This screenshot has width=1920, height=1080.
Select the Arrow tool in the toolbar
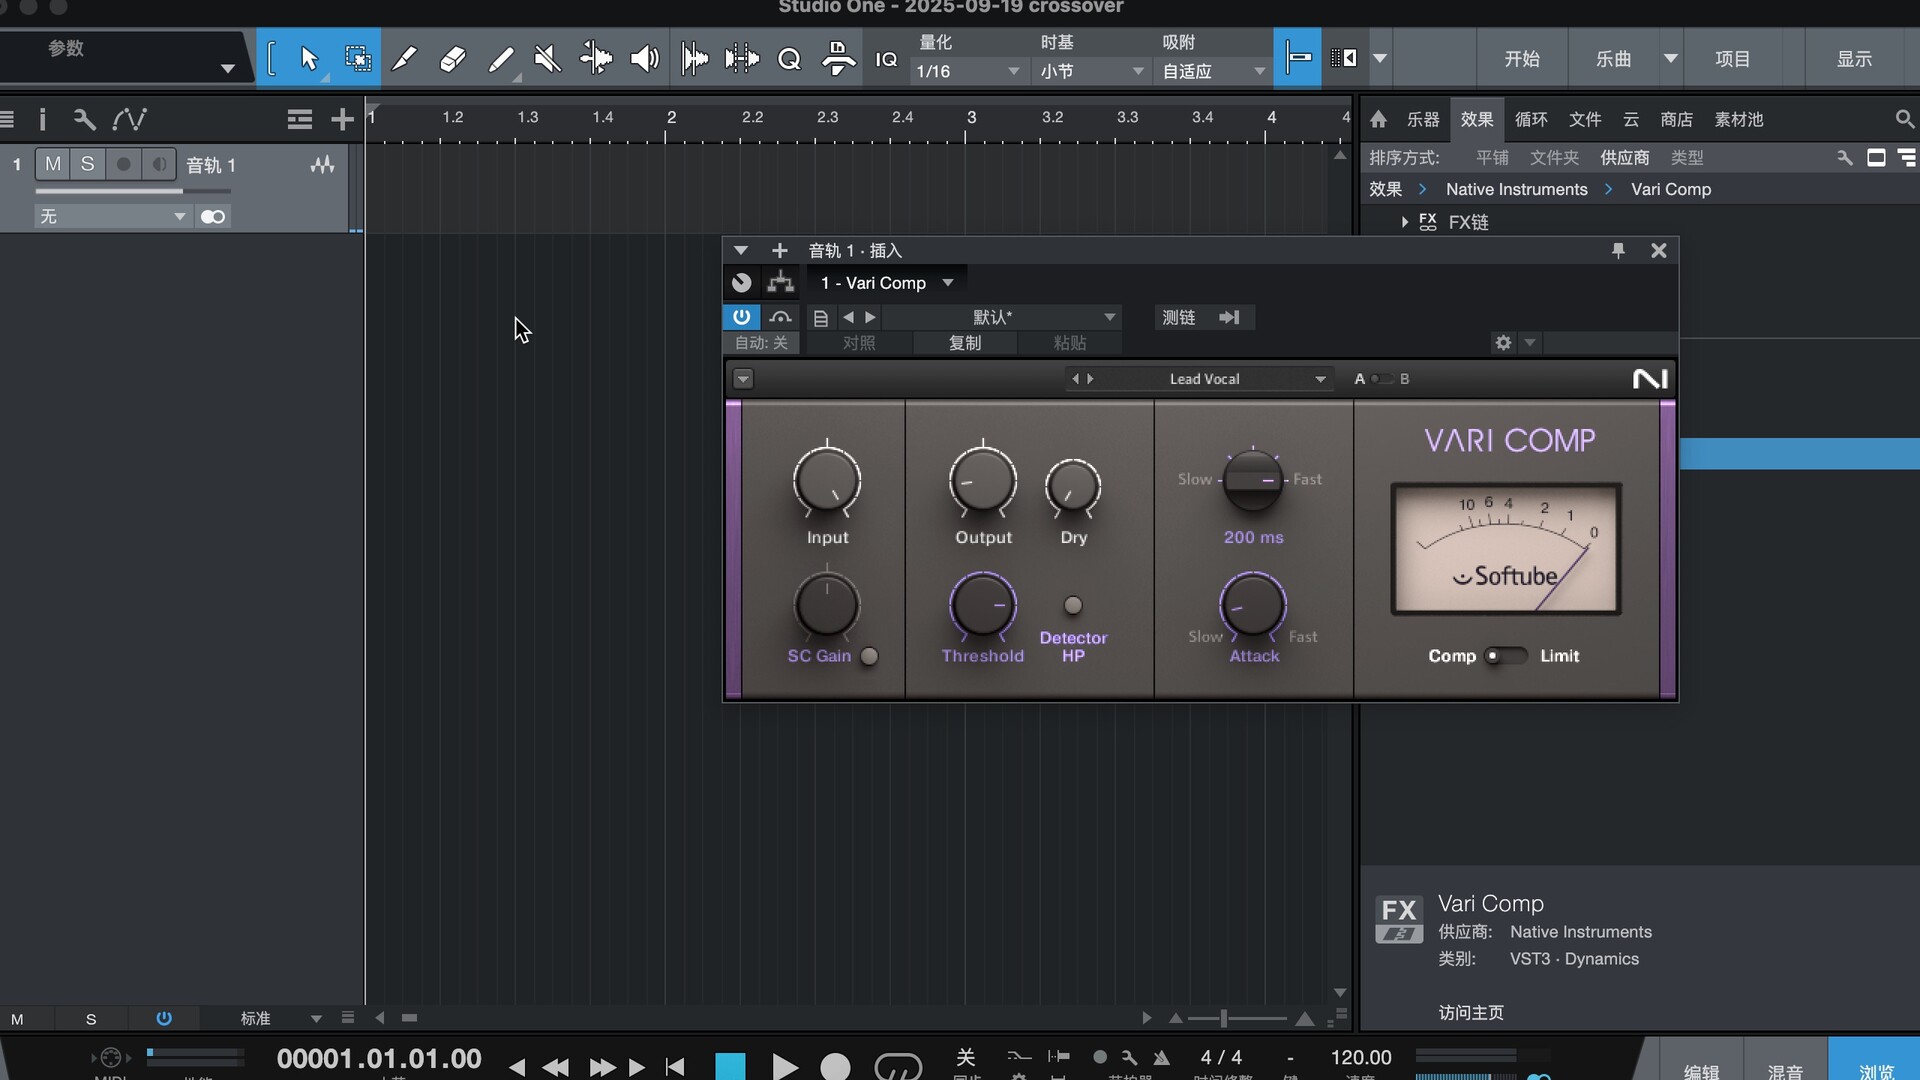309,59
